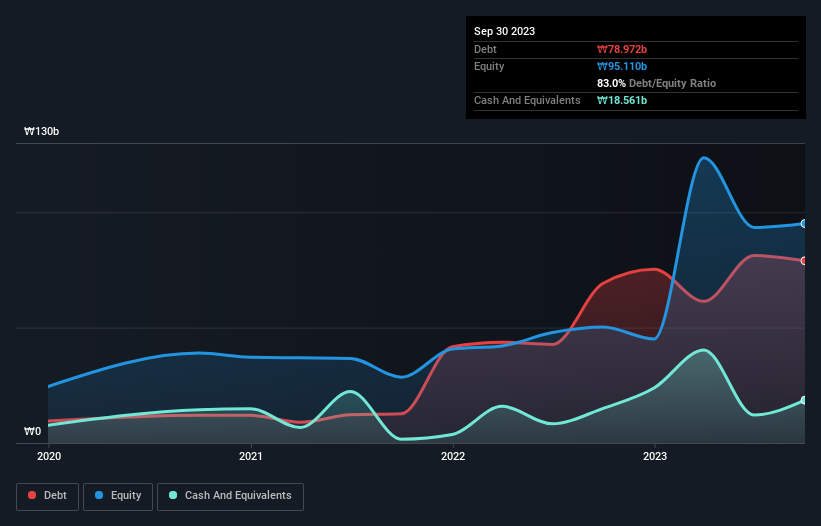This screenshot has height=526, width=821.
Task: Select the red Debt end-point marker
Action: (804, 261)
